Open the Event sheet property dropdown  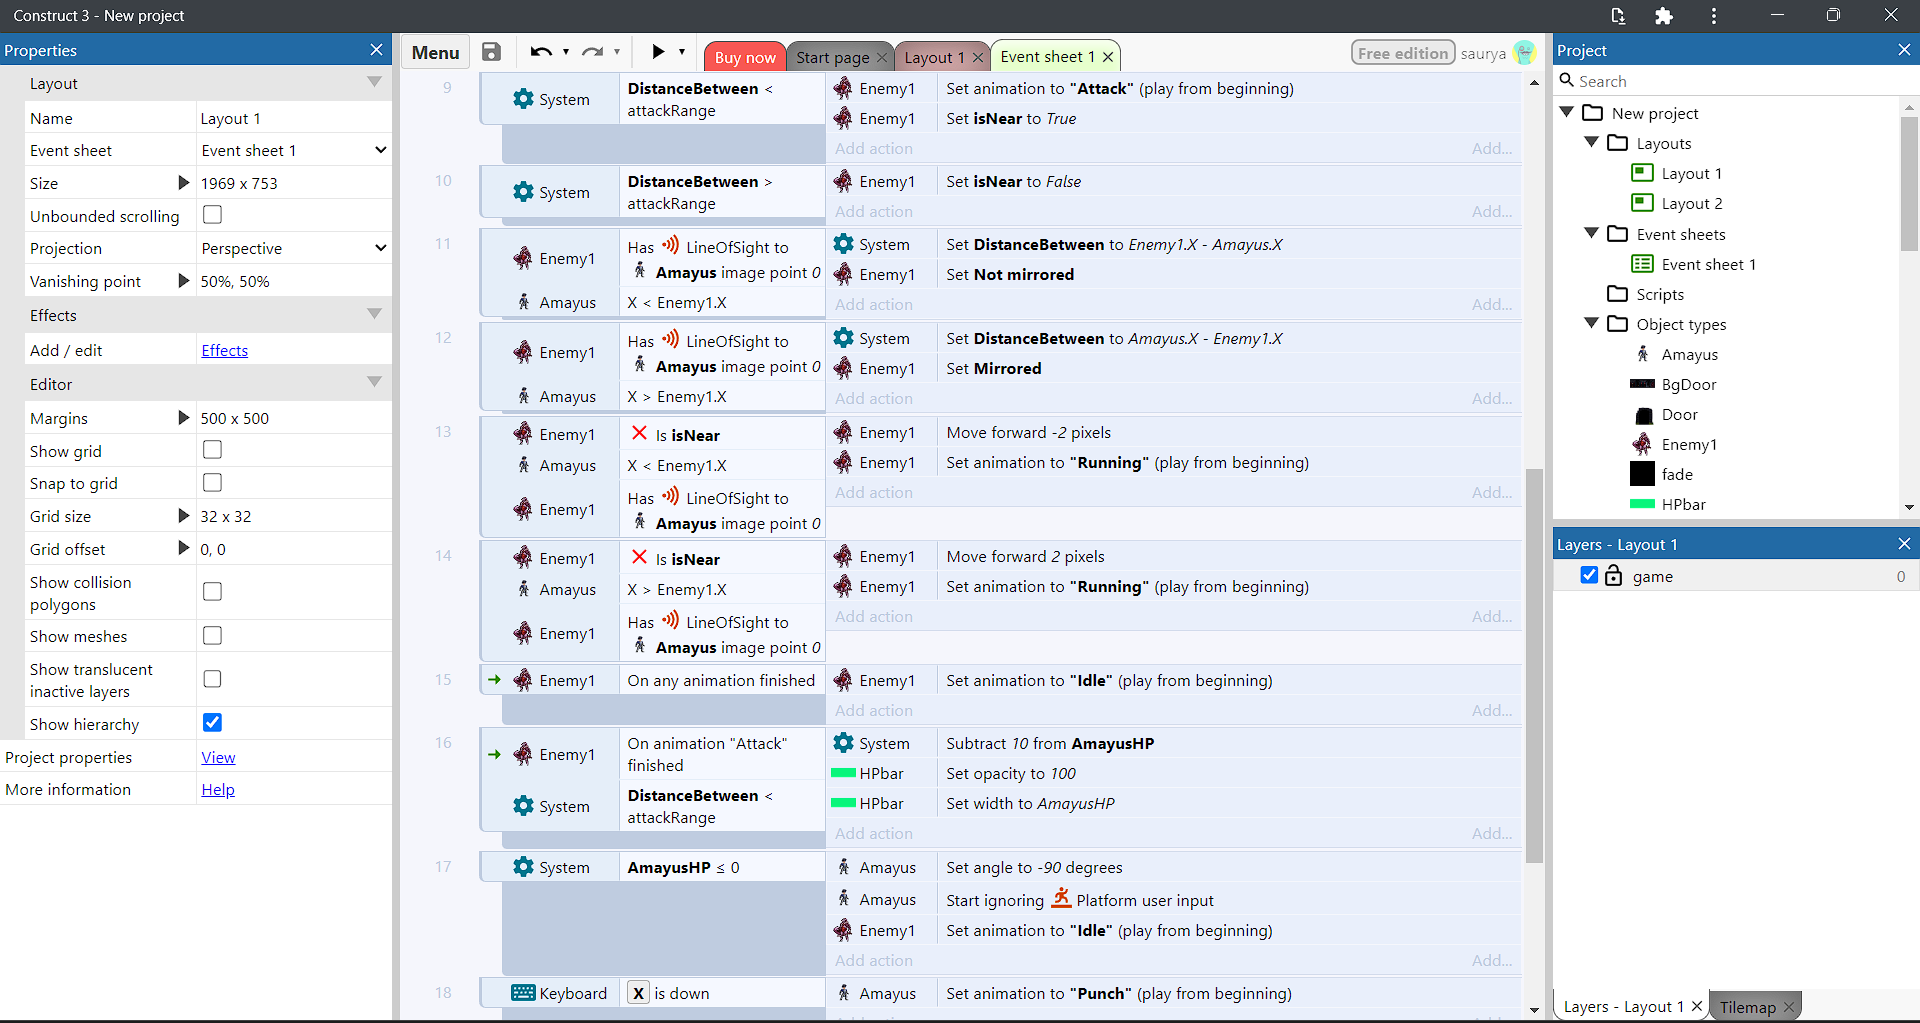pyautogui.click(x=294, y=150)
